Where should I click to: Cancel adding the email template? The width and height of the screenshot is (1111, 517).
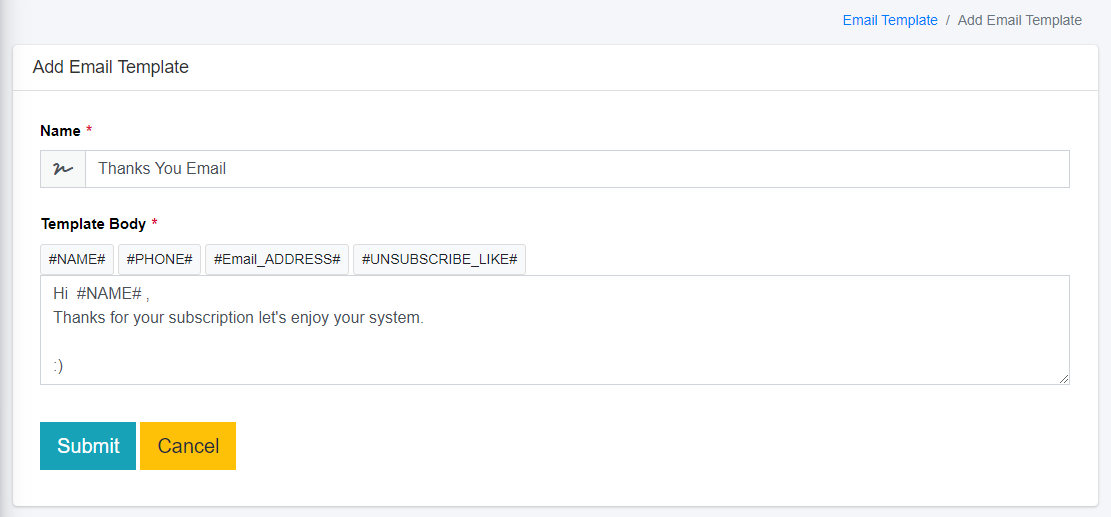click(188, 446)
